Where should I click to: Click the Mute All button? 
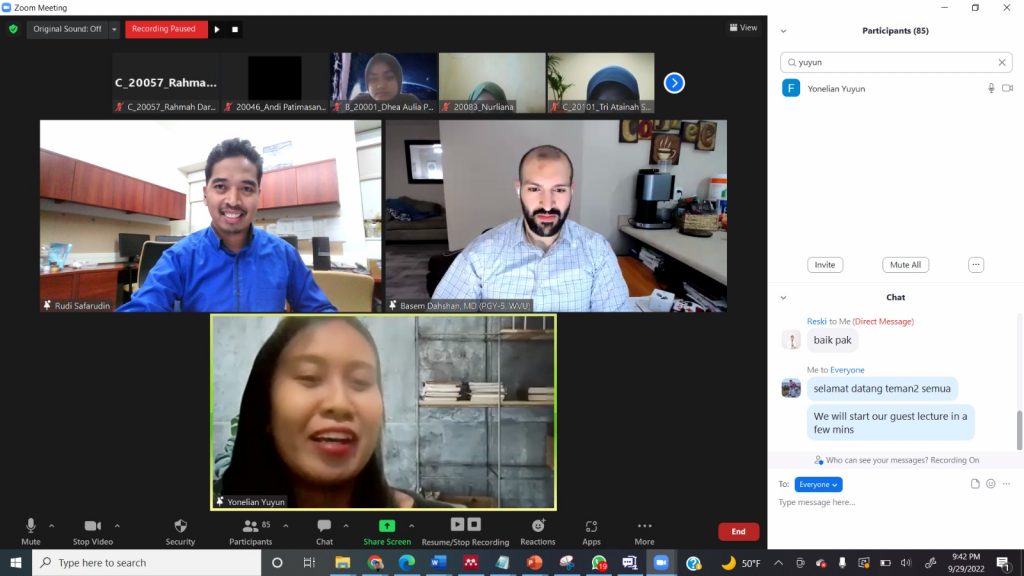point(905,265)
